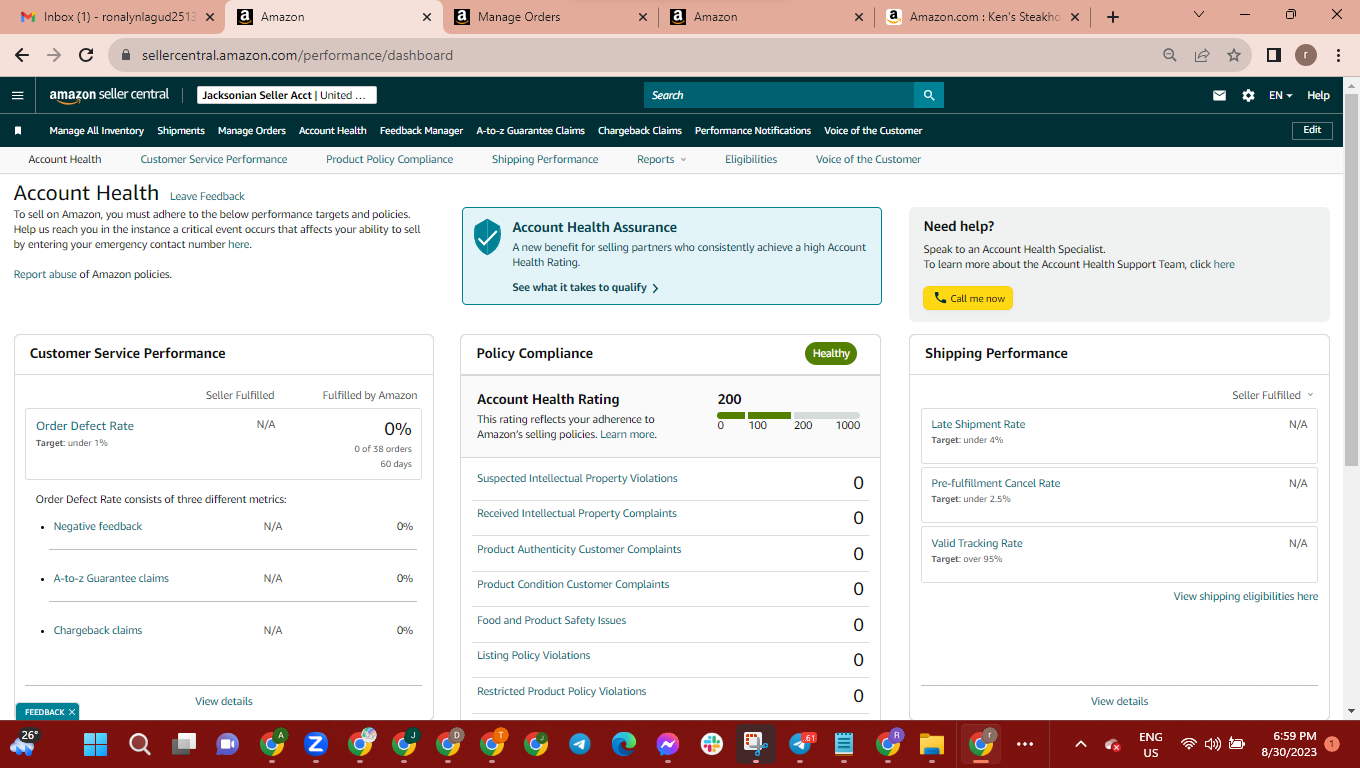This screenshot has width=1360, height=768.
Task: Click the zoom magnifier icon in address bar
Action: [1170, 55]
